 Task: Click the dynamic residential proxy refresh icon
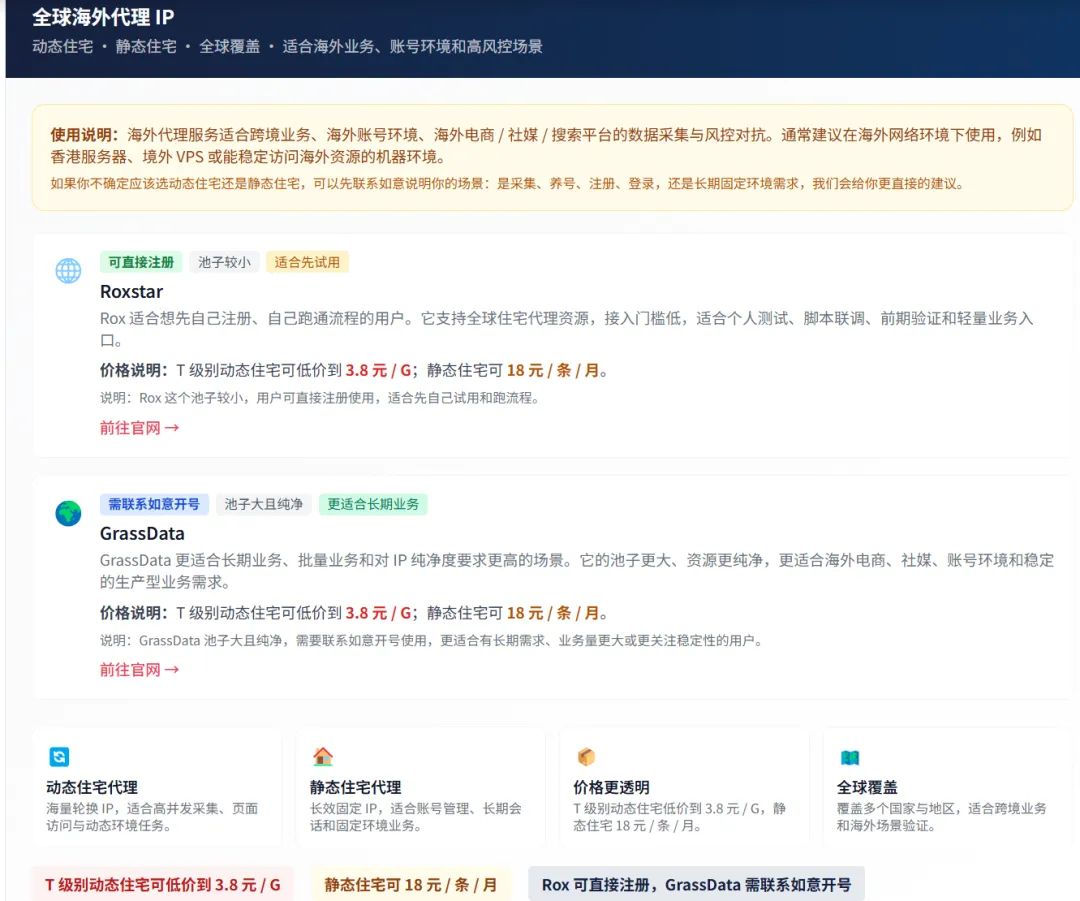[x=59, y=756]
